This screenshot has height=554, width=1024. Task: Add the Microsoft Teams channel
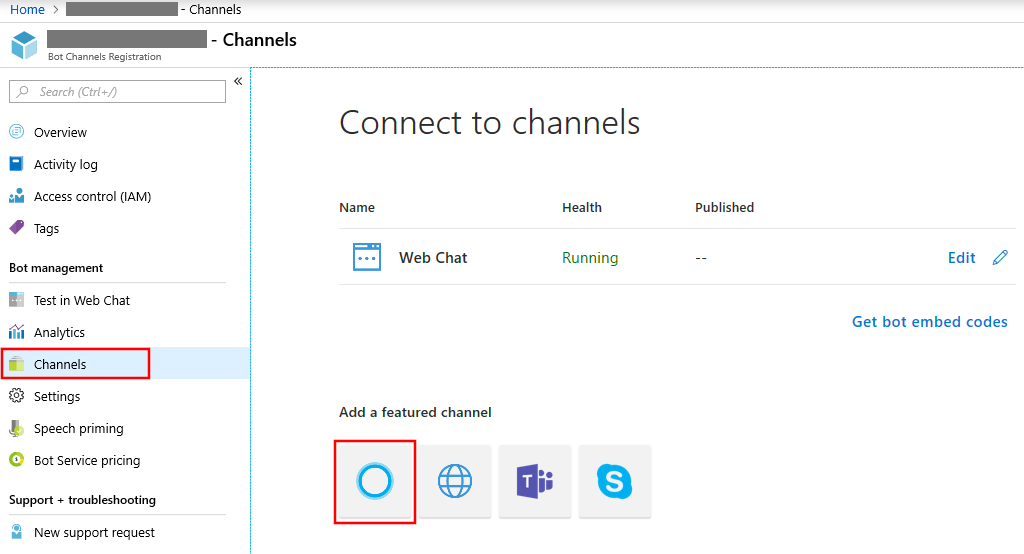(535, 481)
